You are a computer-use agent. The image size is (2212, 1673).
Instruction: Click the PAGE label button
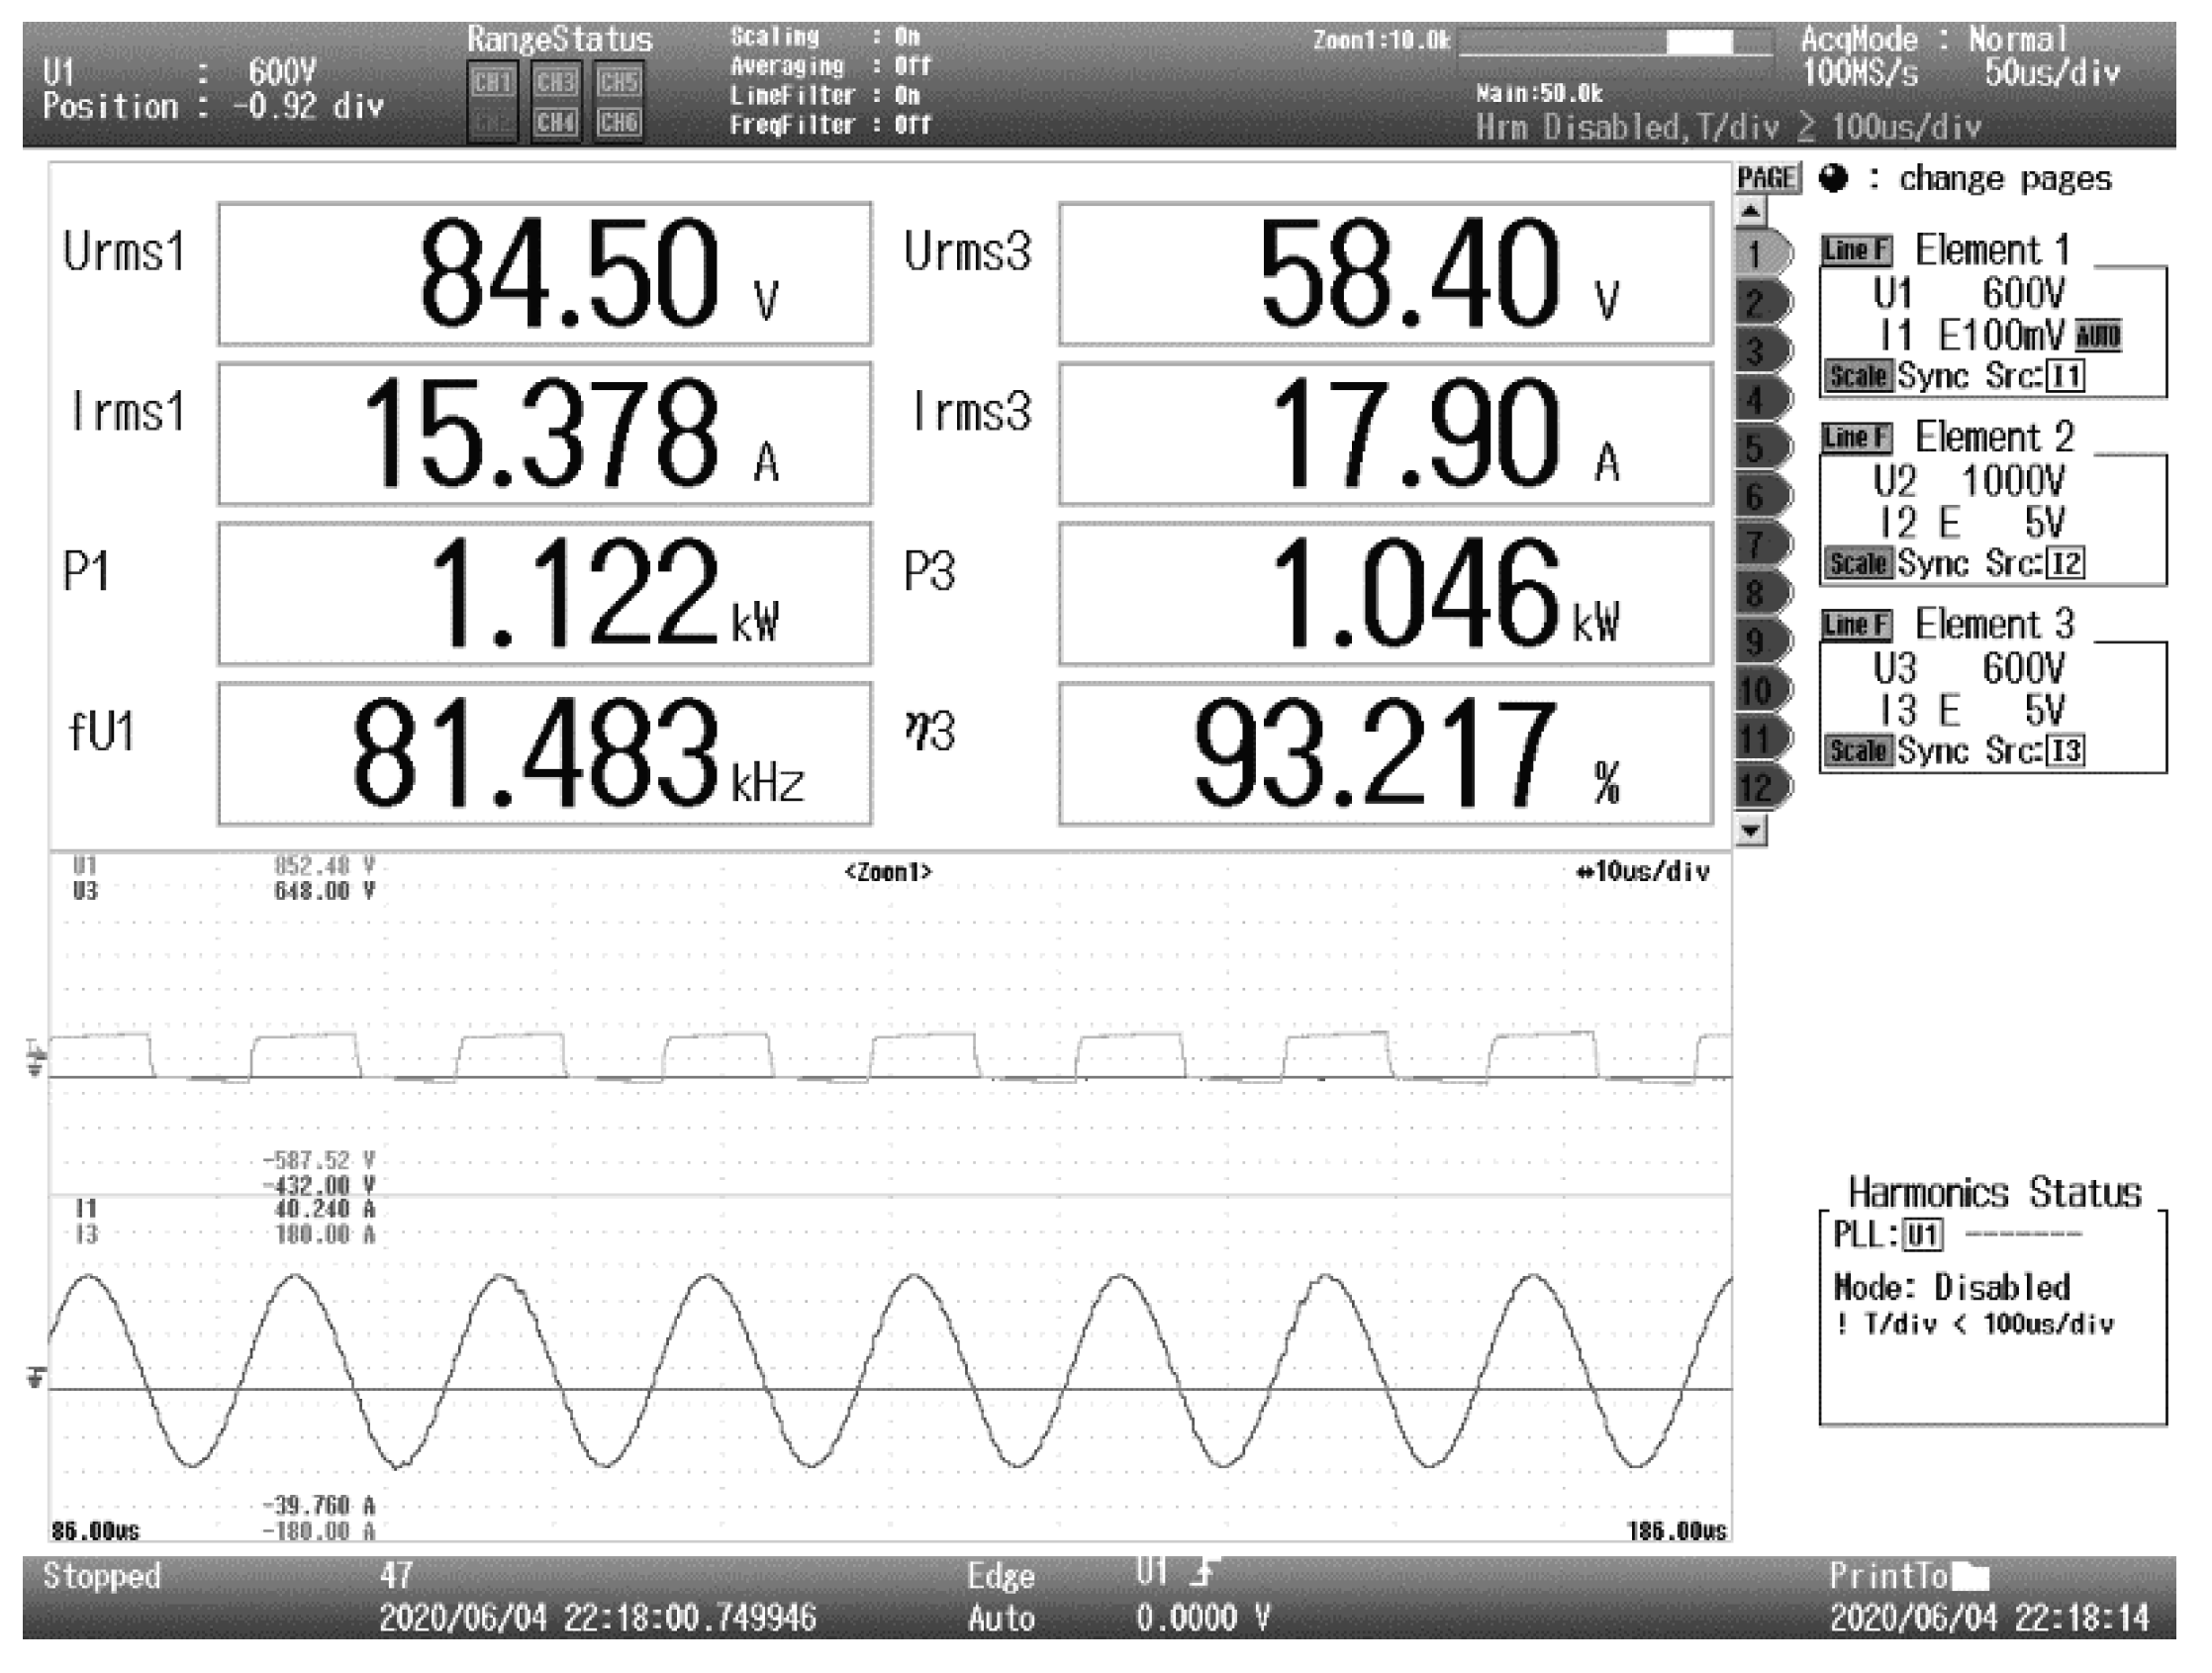click(x=1767, y=178)
